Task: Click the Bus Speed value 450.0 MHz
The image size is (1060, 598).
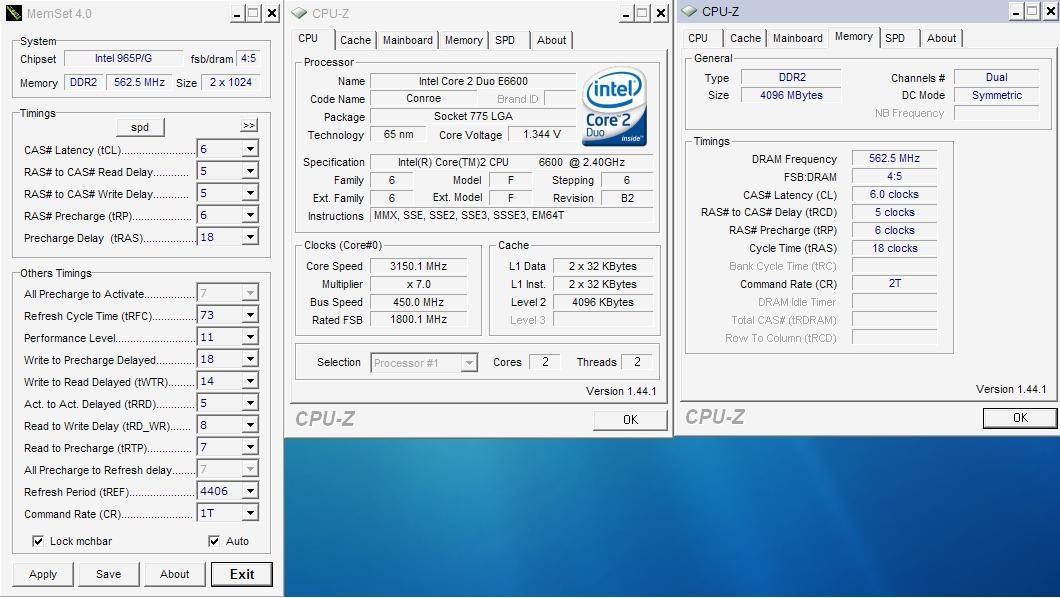Action: click(x=418, y=302)
